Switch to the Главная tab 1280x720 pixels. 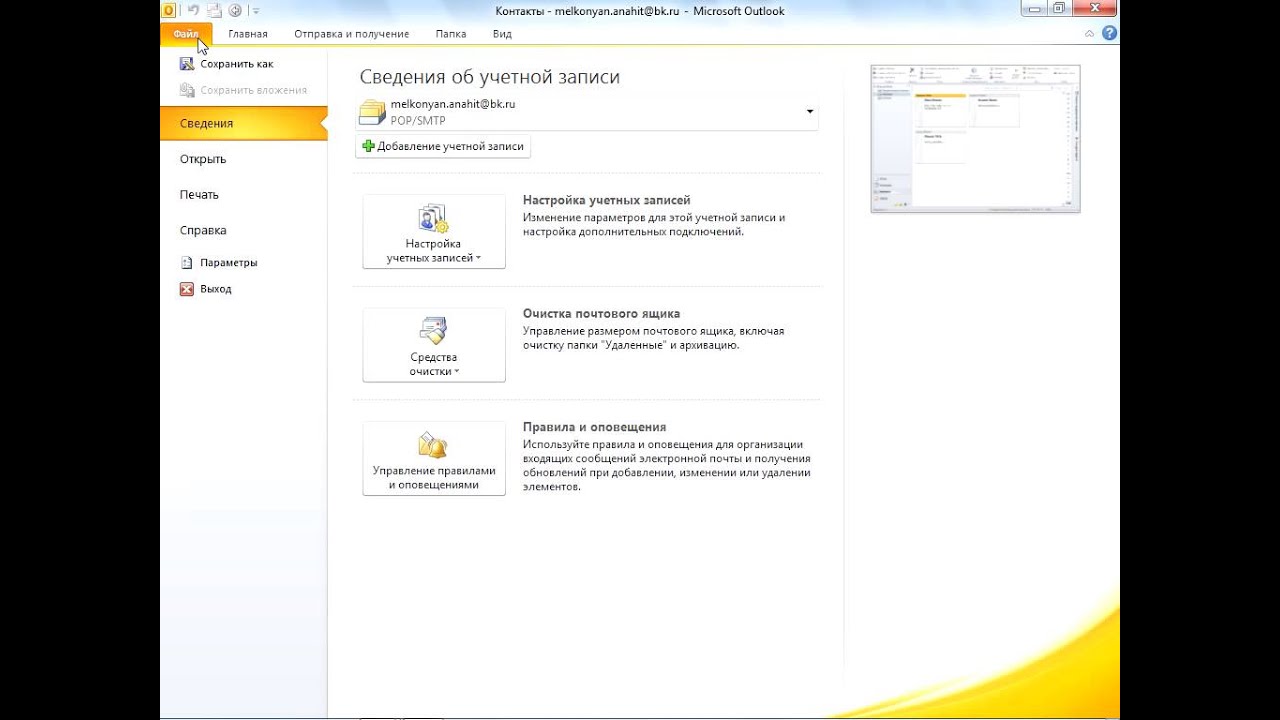(248, 34)
